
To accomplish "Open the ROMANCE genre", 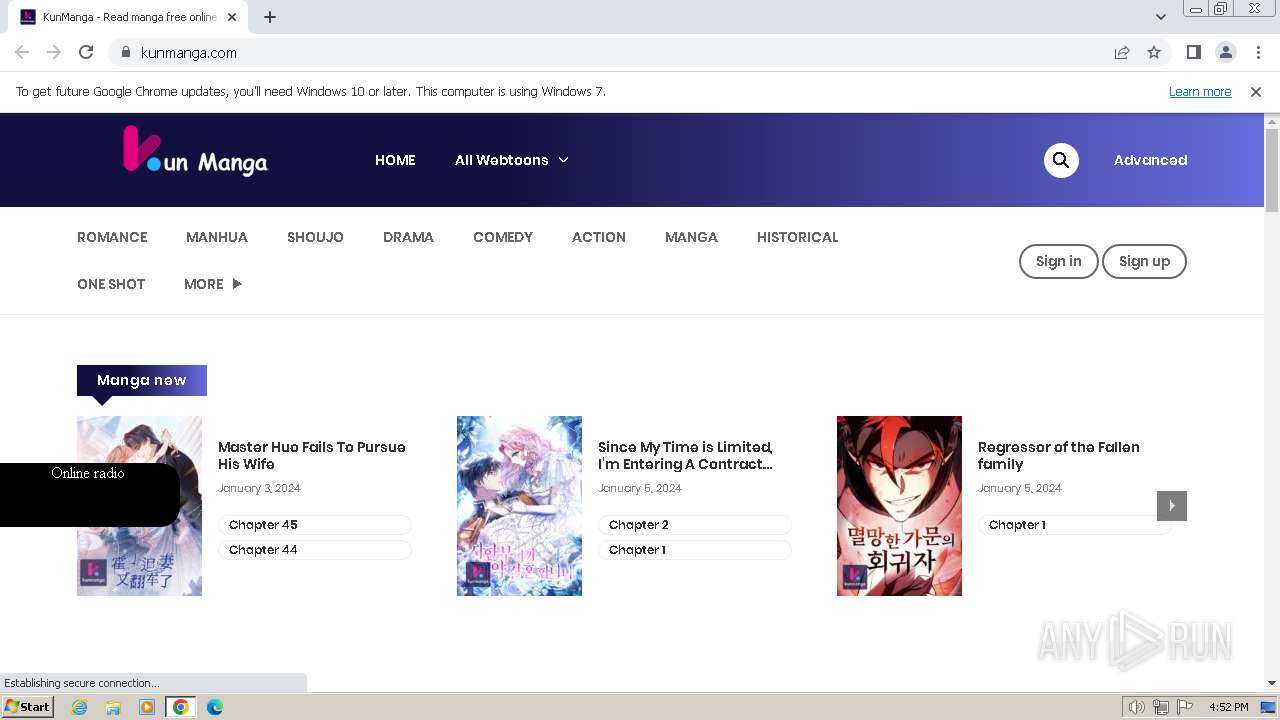I will coord(112,237).
